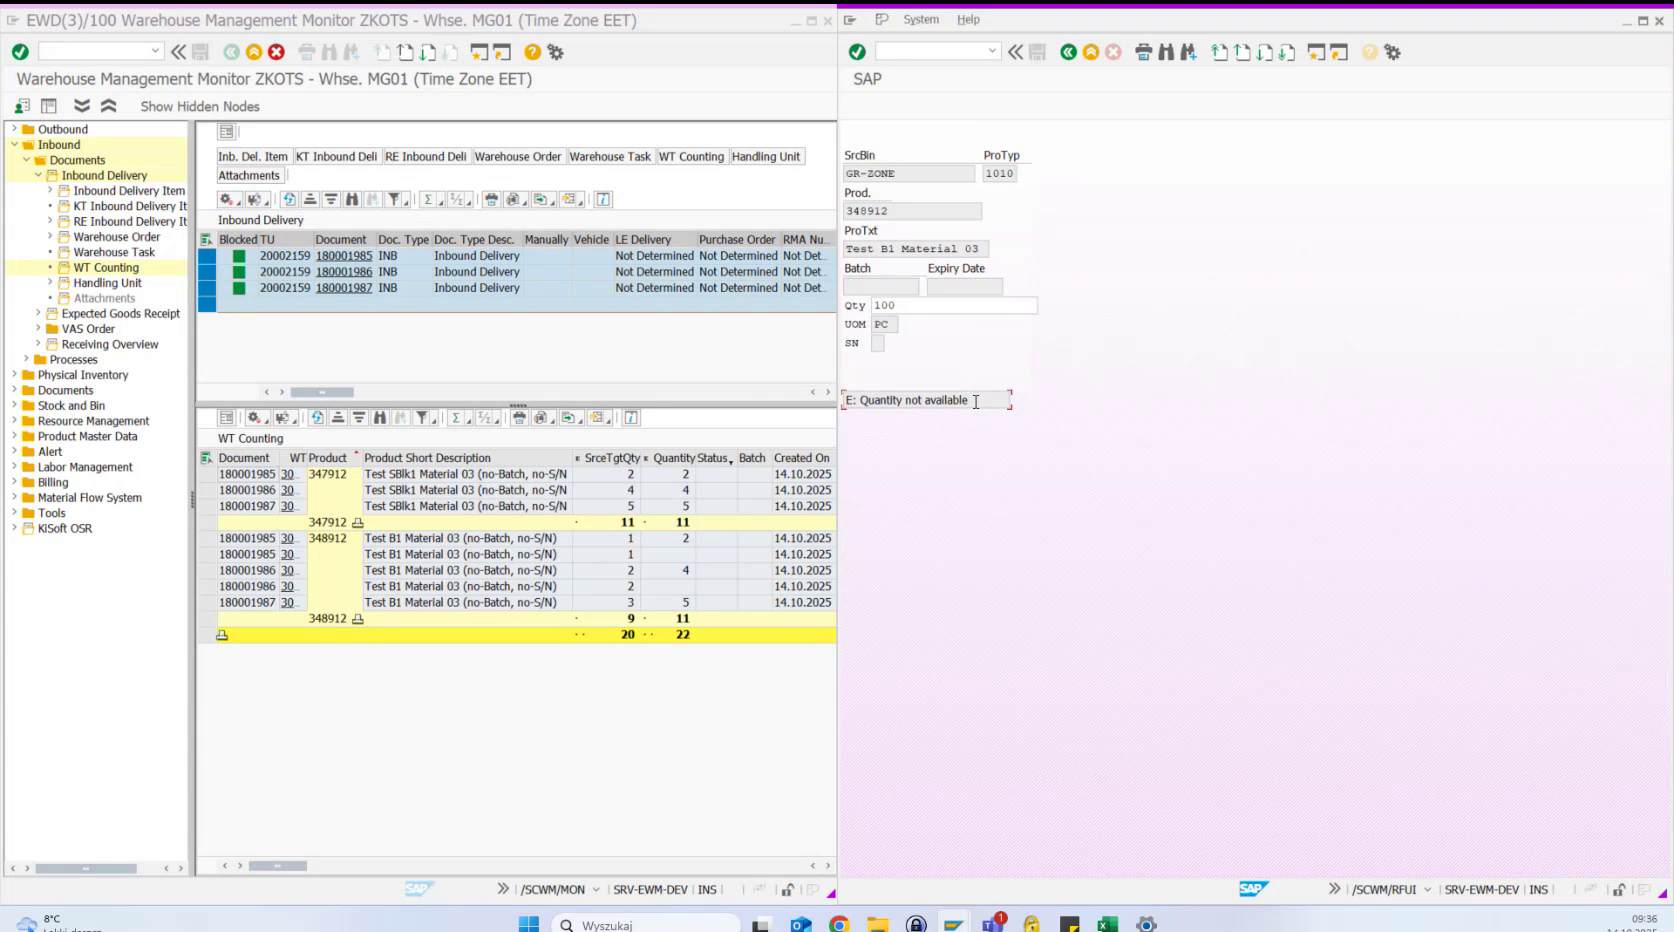Click the Sum (Σ) totals icon
Viewport: 1674px width, 932px height.
point(428,199)
